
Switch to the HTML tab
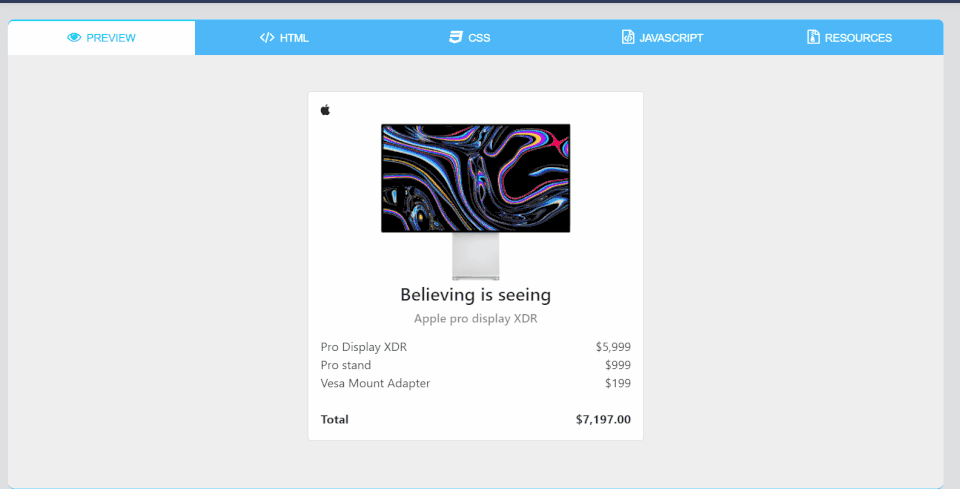click(x=294, y=38)
